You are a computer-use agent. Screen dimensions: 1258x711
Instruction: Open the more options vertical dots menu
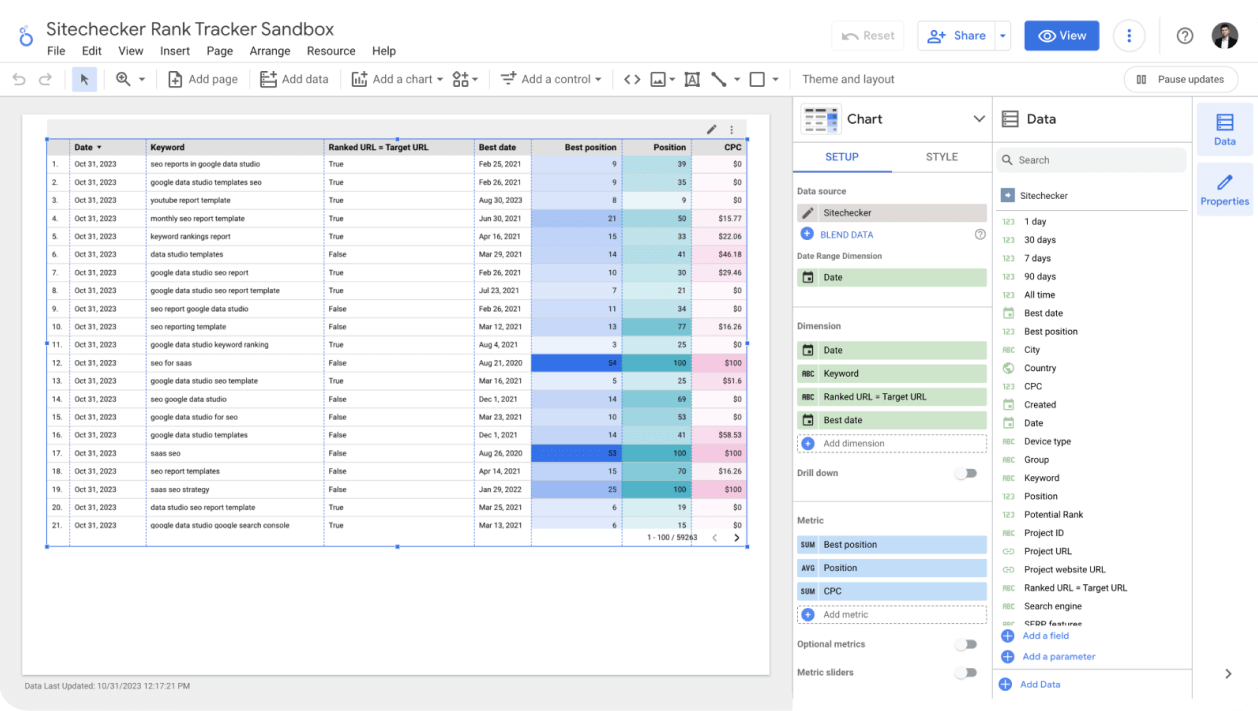coord(1129,36)
